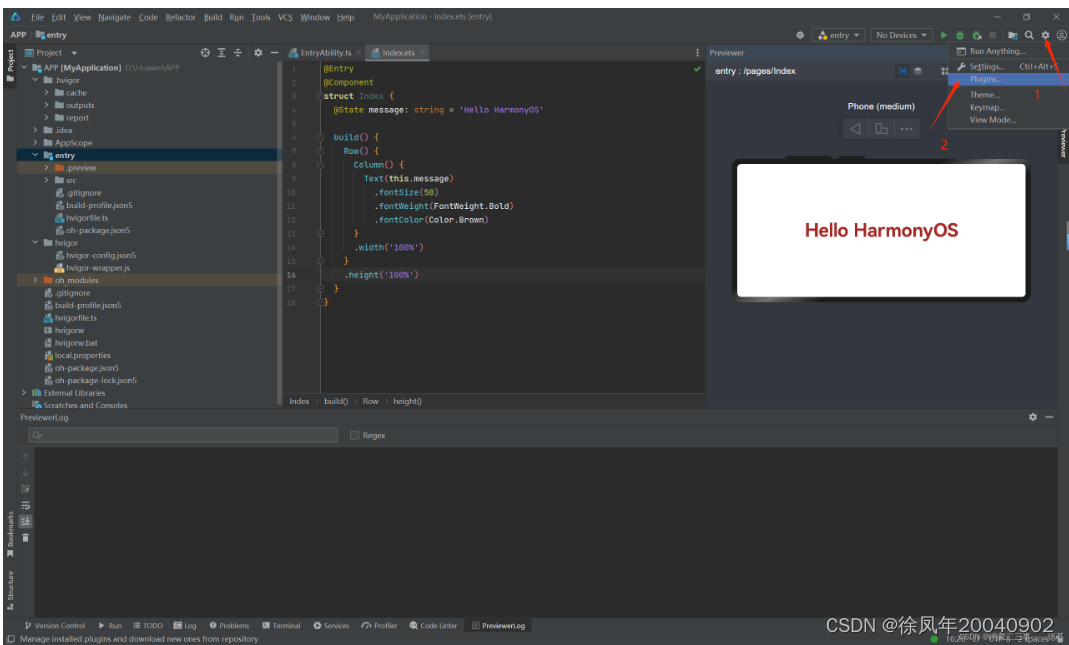Collapse the .hvigor folder
This screenshot has width=1069, height=645.
(35, 80)
